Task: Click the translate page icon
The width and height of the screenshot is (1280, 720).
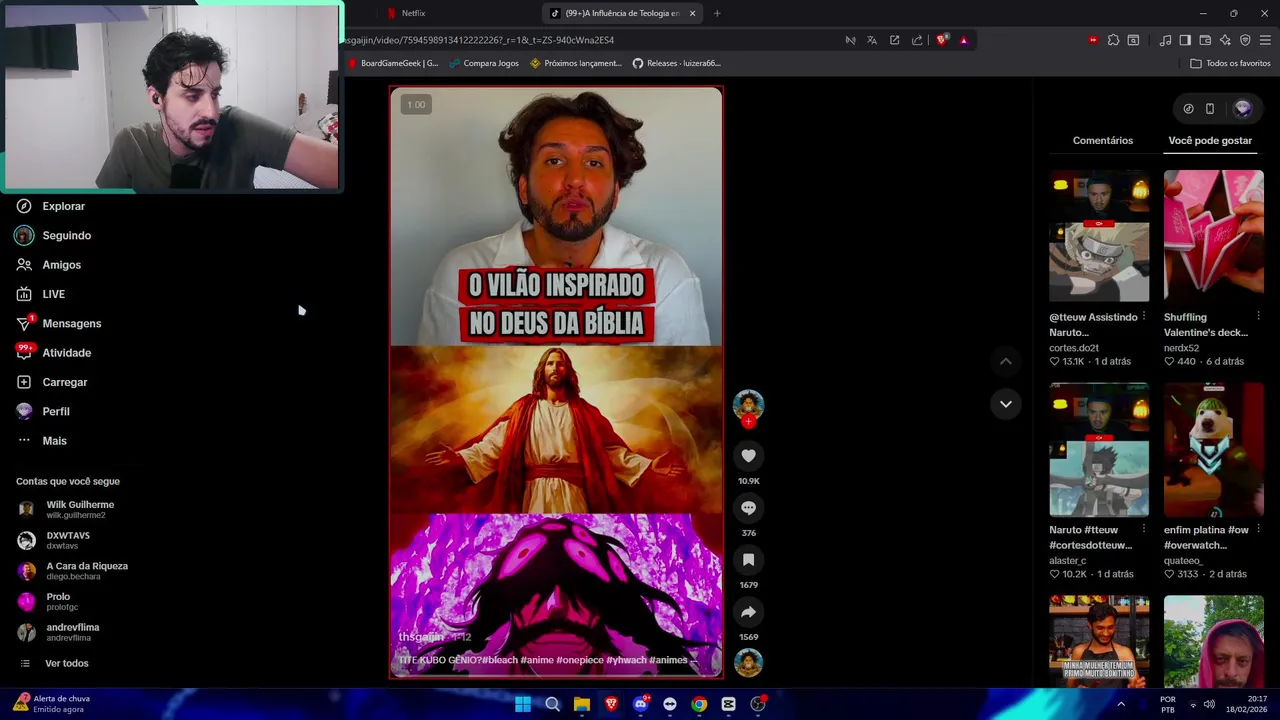Action: coord(872,40)
